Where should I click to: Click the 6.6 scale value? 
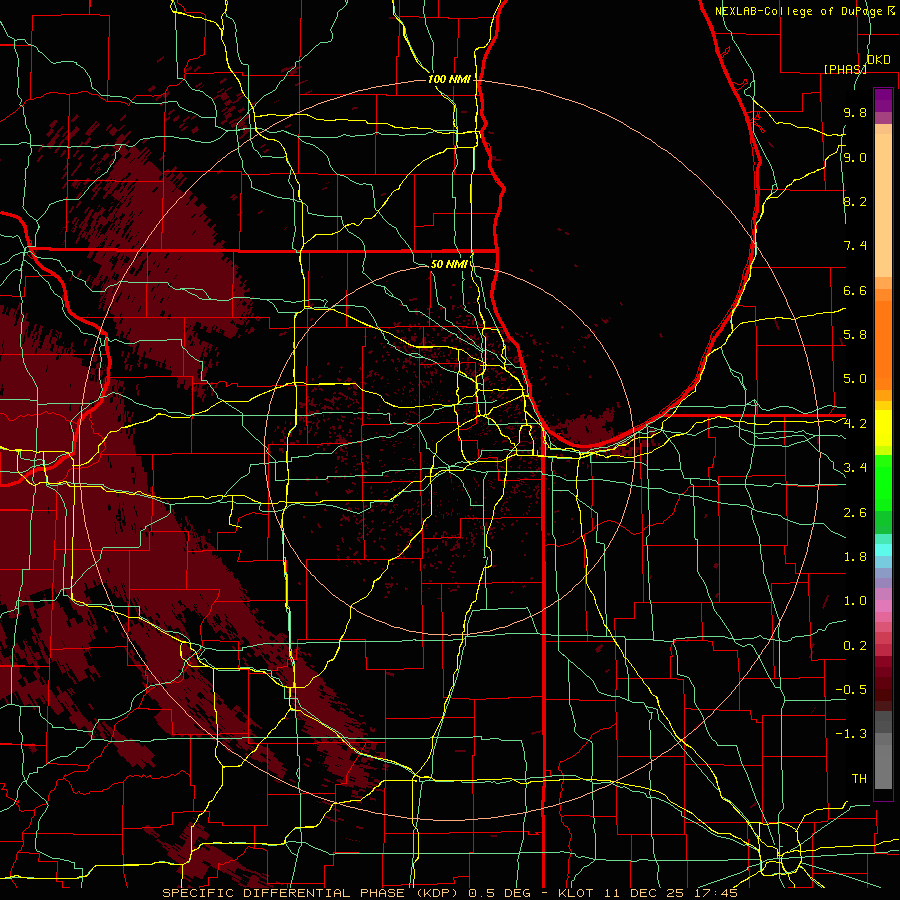855,290
